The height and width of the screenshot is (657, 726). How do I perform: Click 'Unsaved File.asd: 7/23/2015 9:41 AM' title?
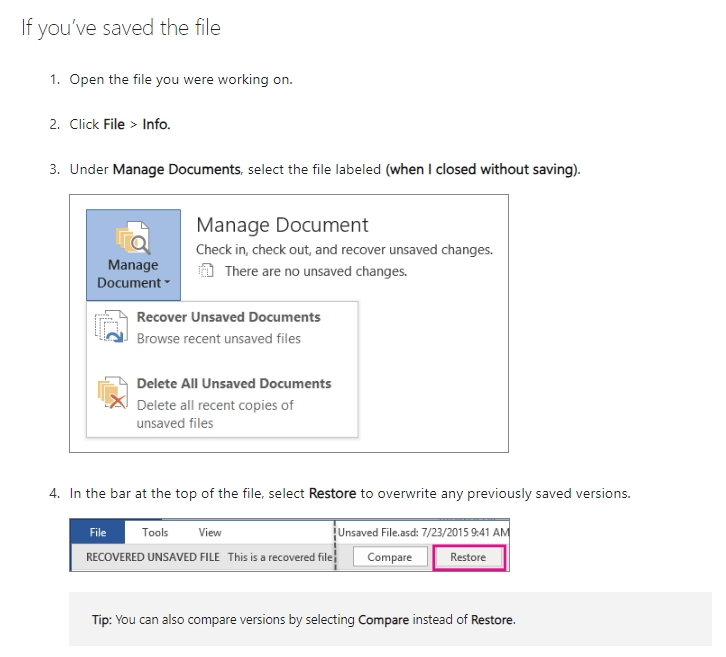(423, 532)
